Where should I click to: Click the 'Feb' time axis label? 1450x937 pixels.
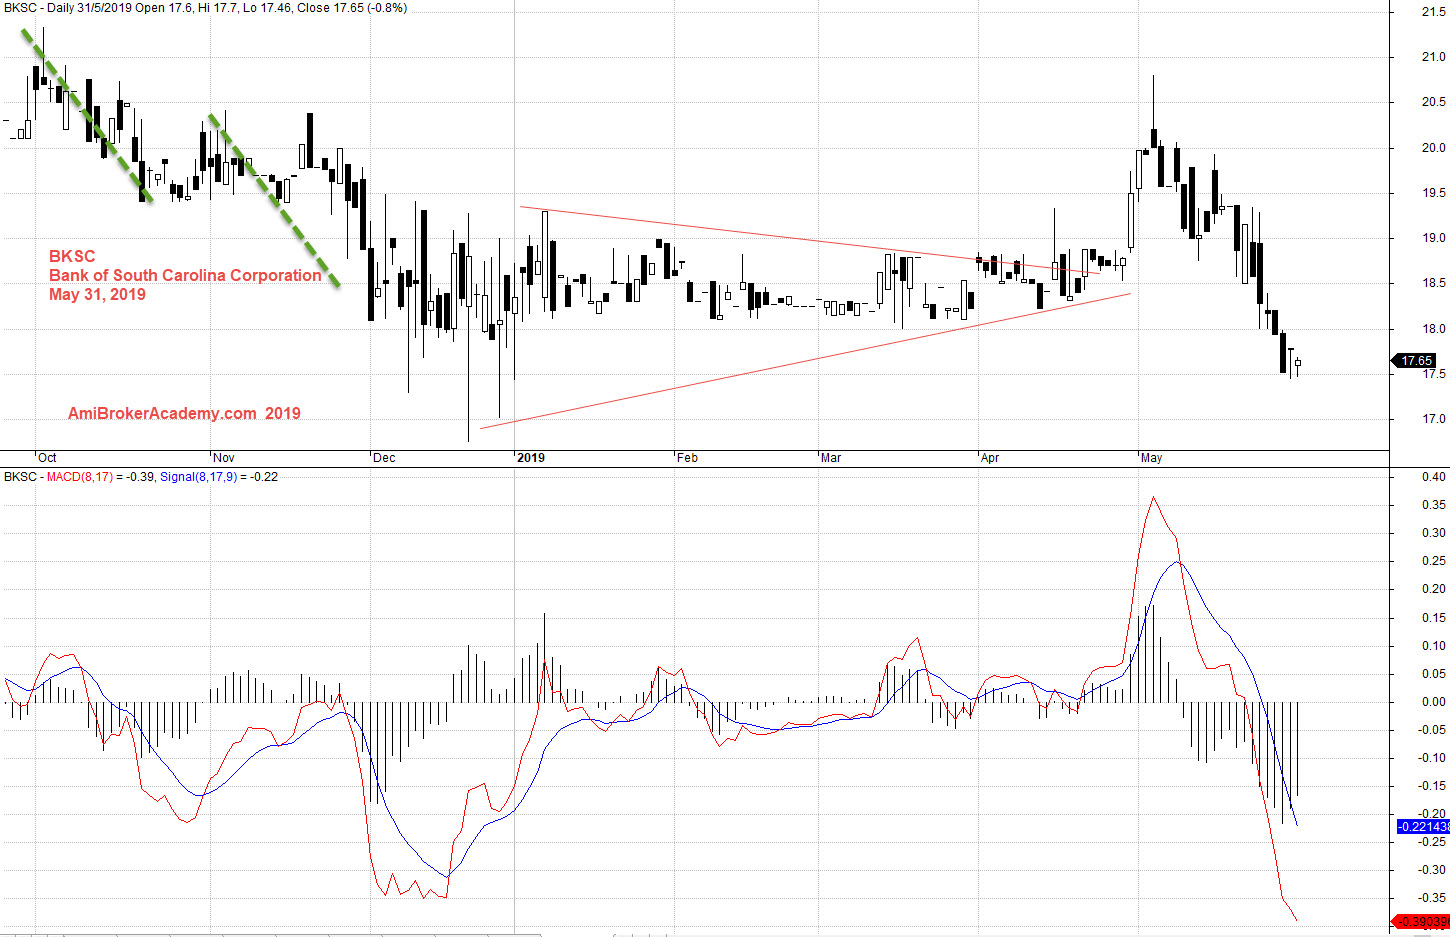pos(687,458)
